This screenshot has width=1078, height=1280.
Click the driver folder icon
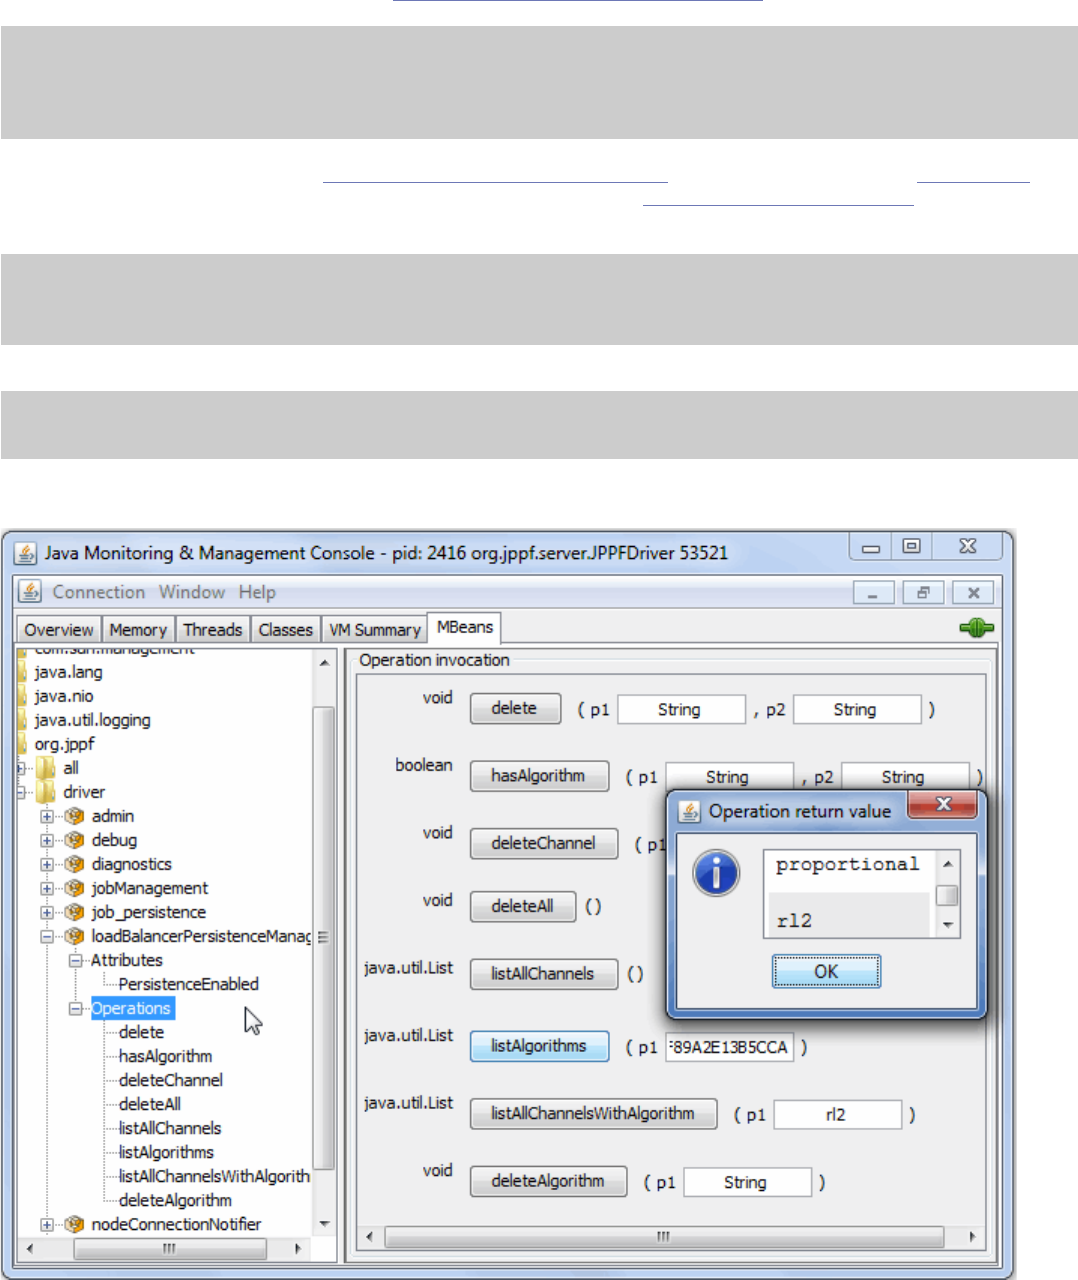tap(46, 792)
